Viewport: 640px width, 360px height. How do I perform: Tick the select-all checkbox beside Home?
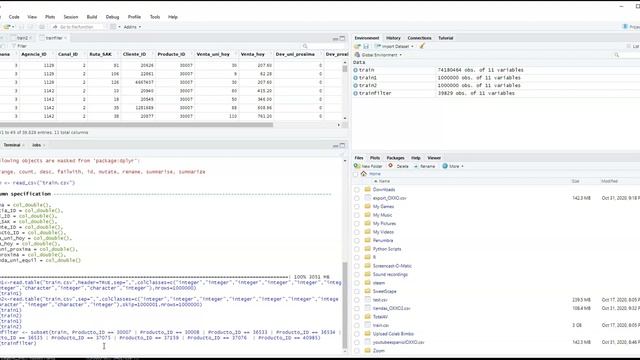356,174
